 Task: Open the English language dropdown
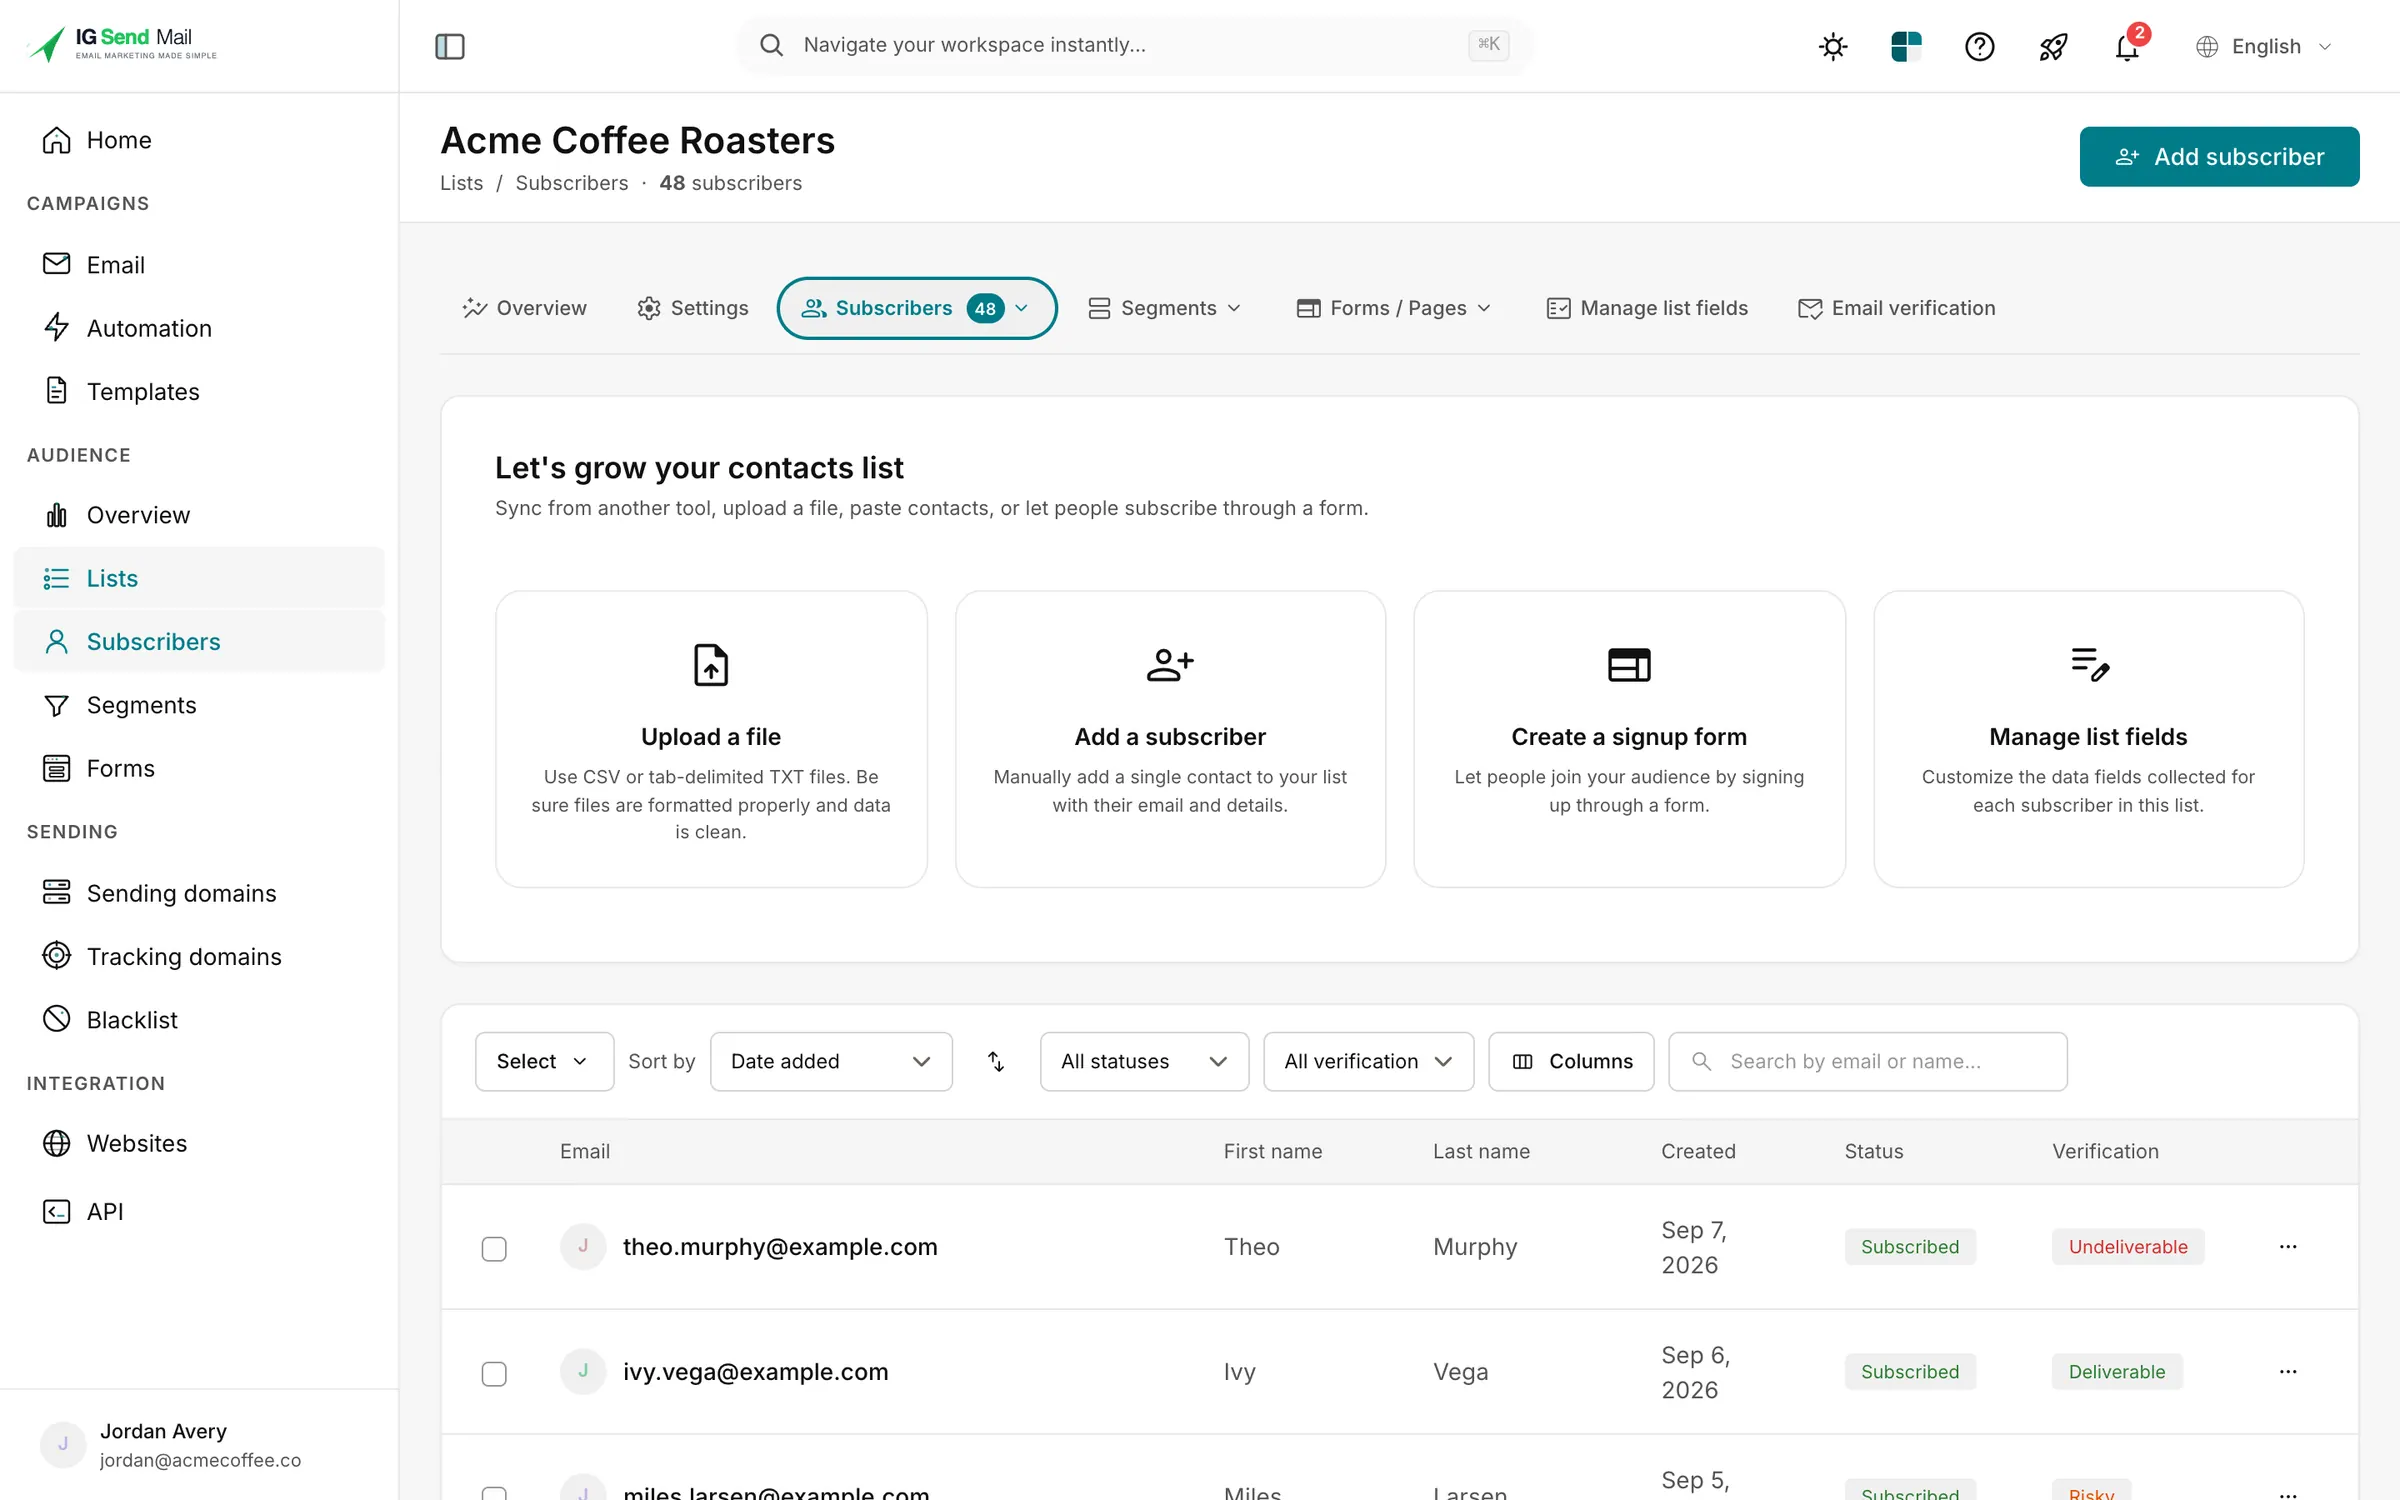click(x=2264, y=46)
